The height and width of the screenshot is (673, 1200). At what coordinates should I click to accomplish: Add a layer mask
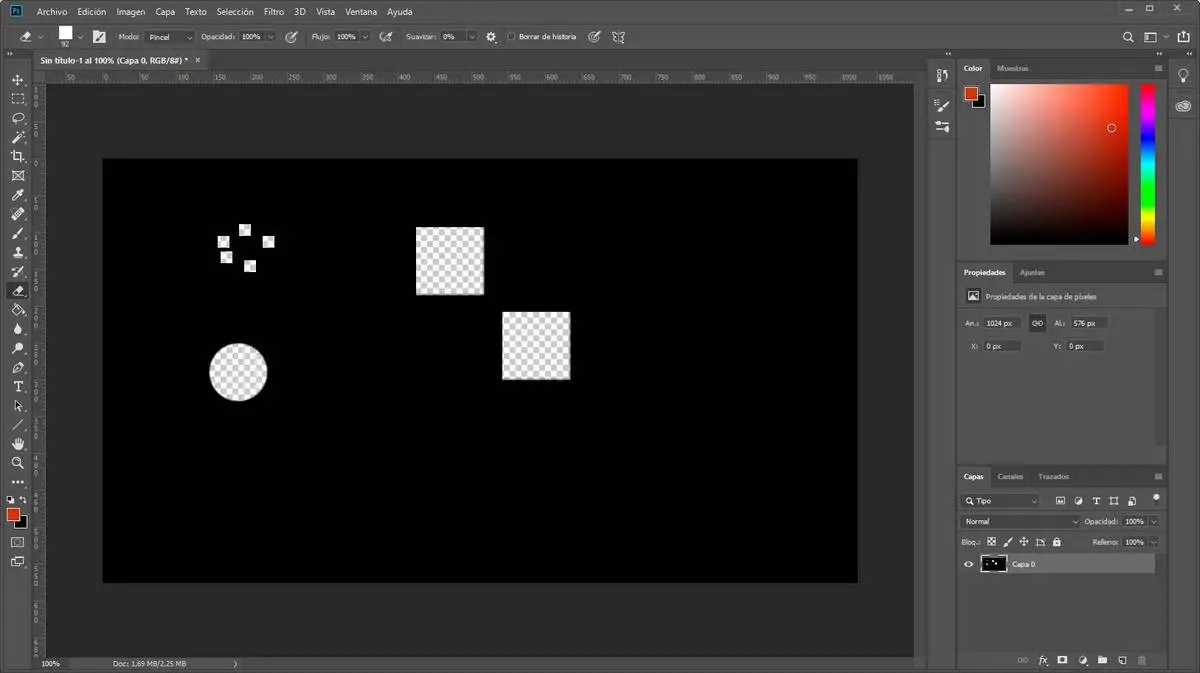(x=1062, y=661)
